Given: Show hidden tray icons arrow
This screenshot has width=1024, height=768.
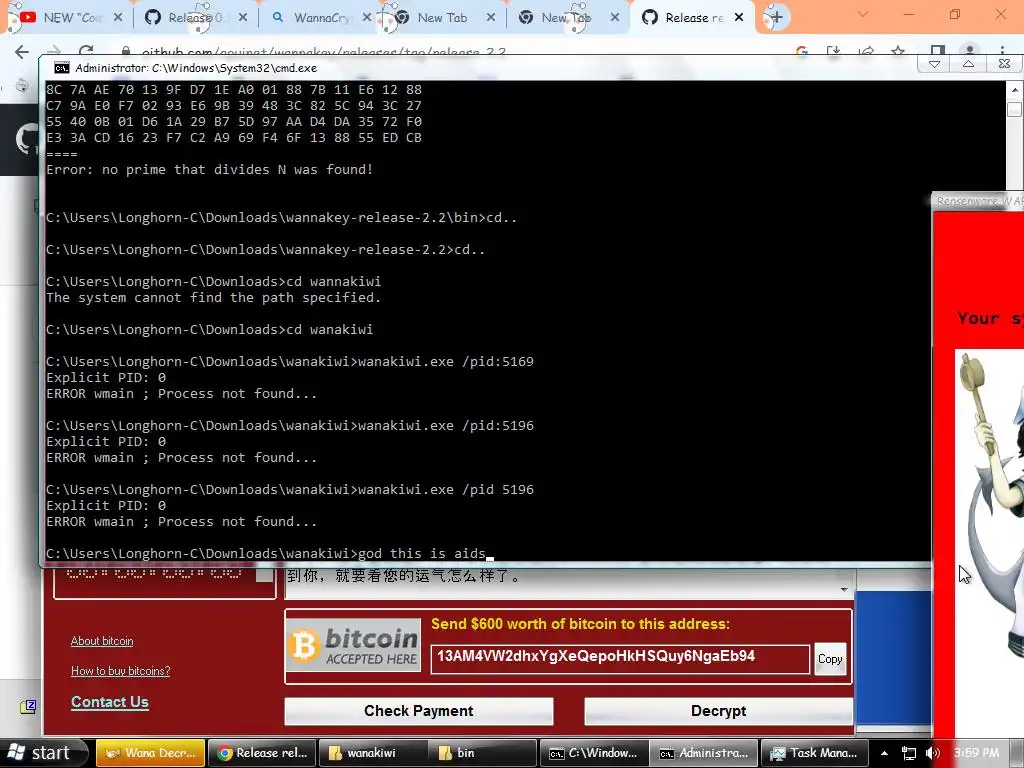Looking at the screenshot, I should pos(884,754).
